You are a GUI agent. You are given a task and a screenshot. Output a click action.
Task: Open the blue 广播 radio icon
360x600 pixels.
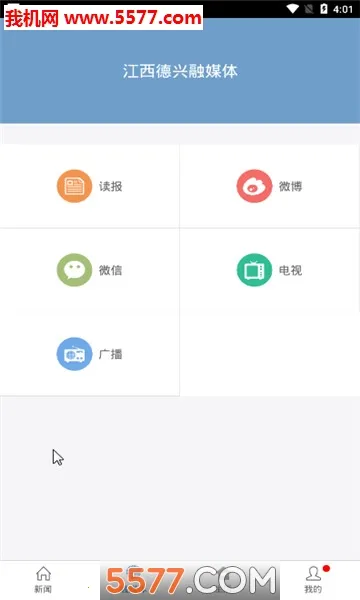pyautogui.click(x=74, y=354)
